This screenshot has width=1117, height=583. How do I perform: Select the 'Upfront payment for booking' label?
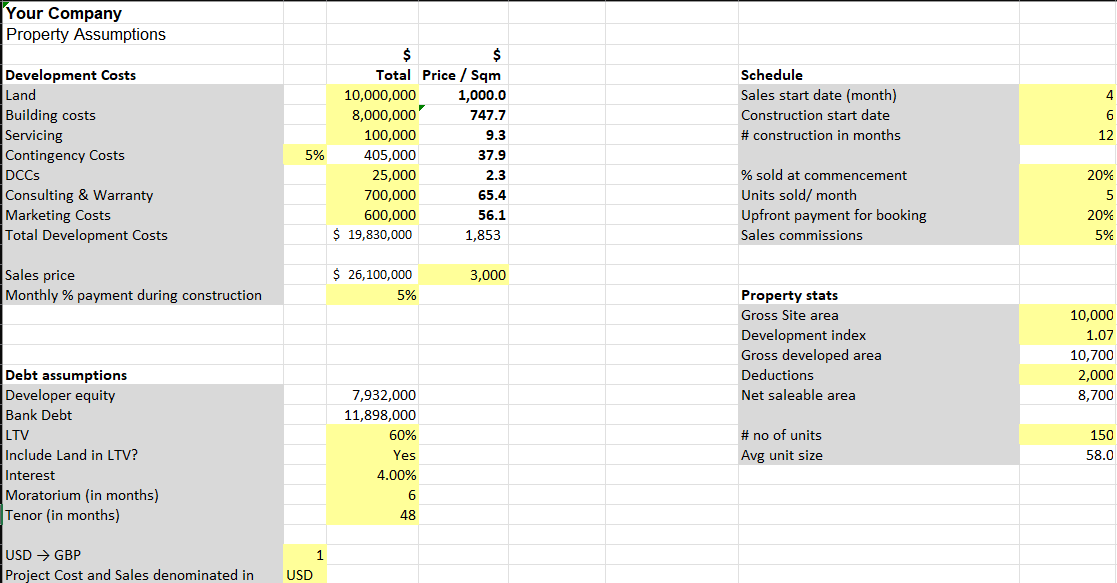pyautogui.click(x=833, y=215)
